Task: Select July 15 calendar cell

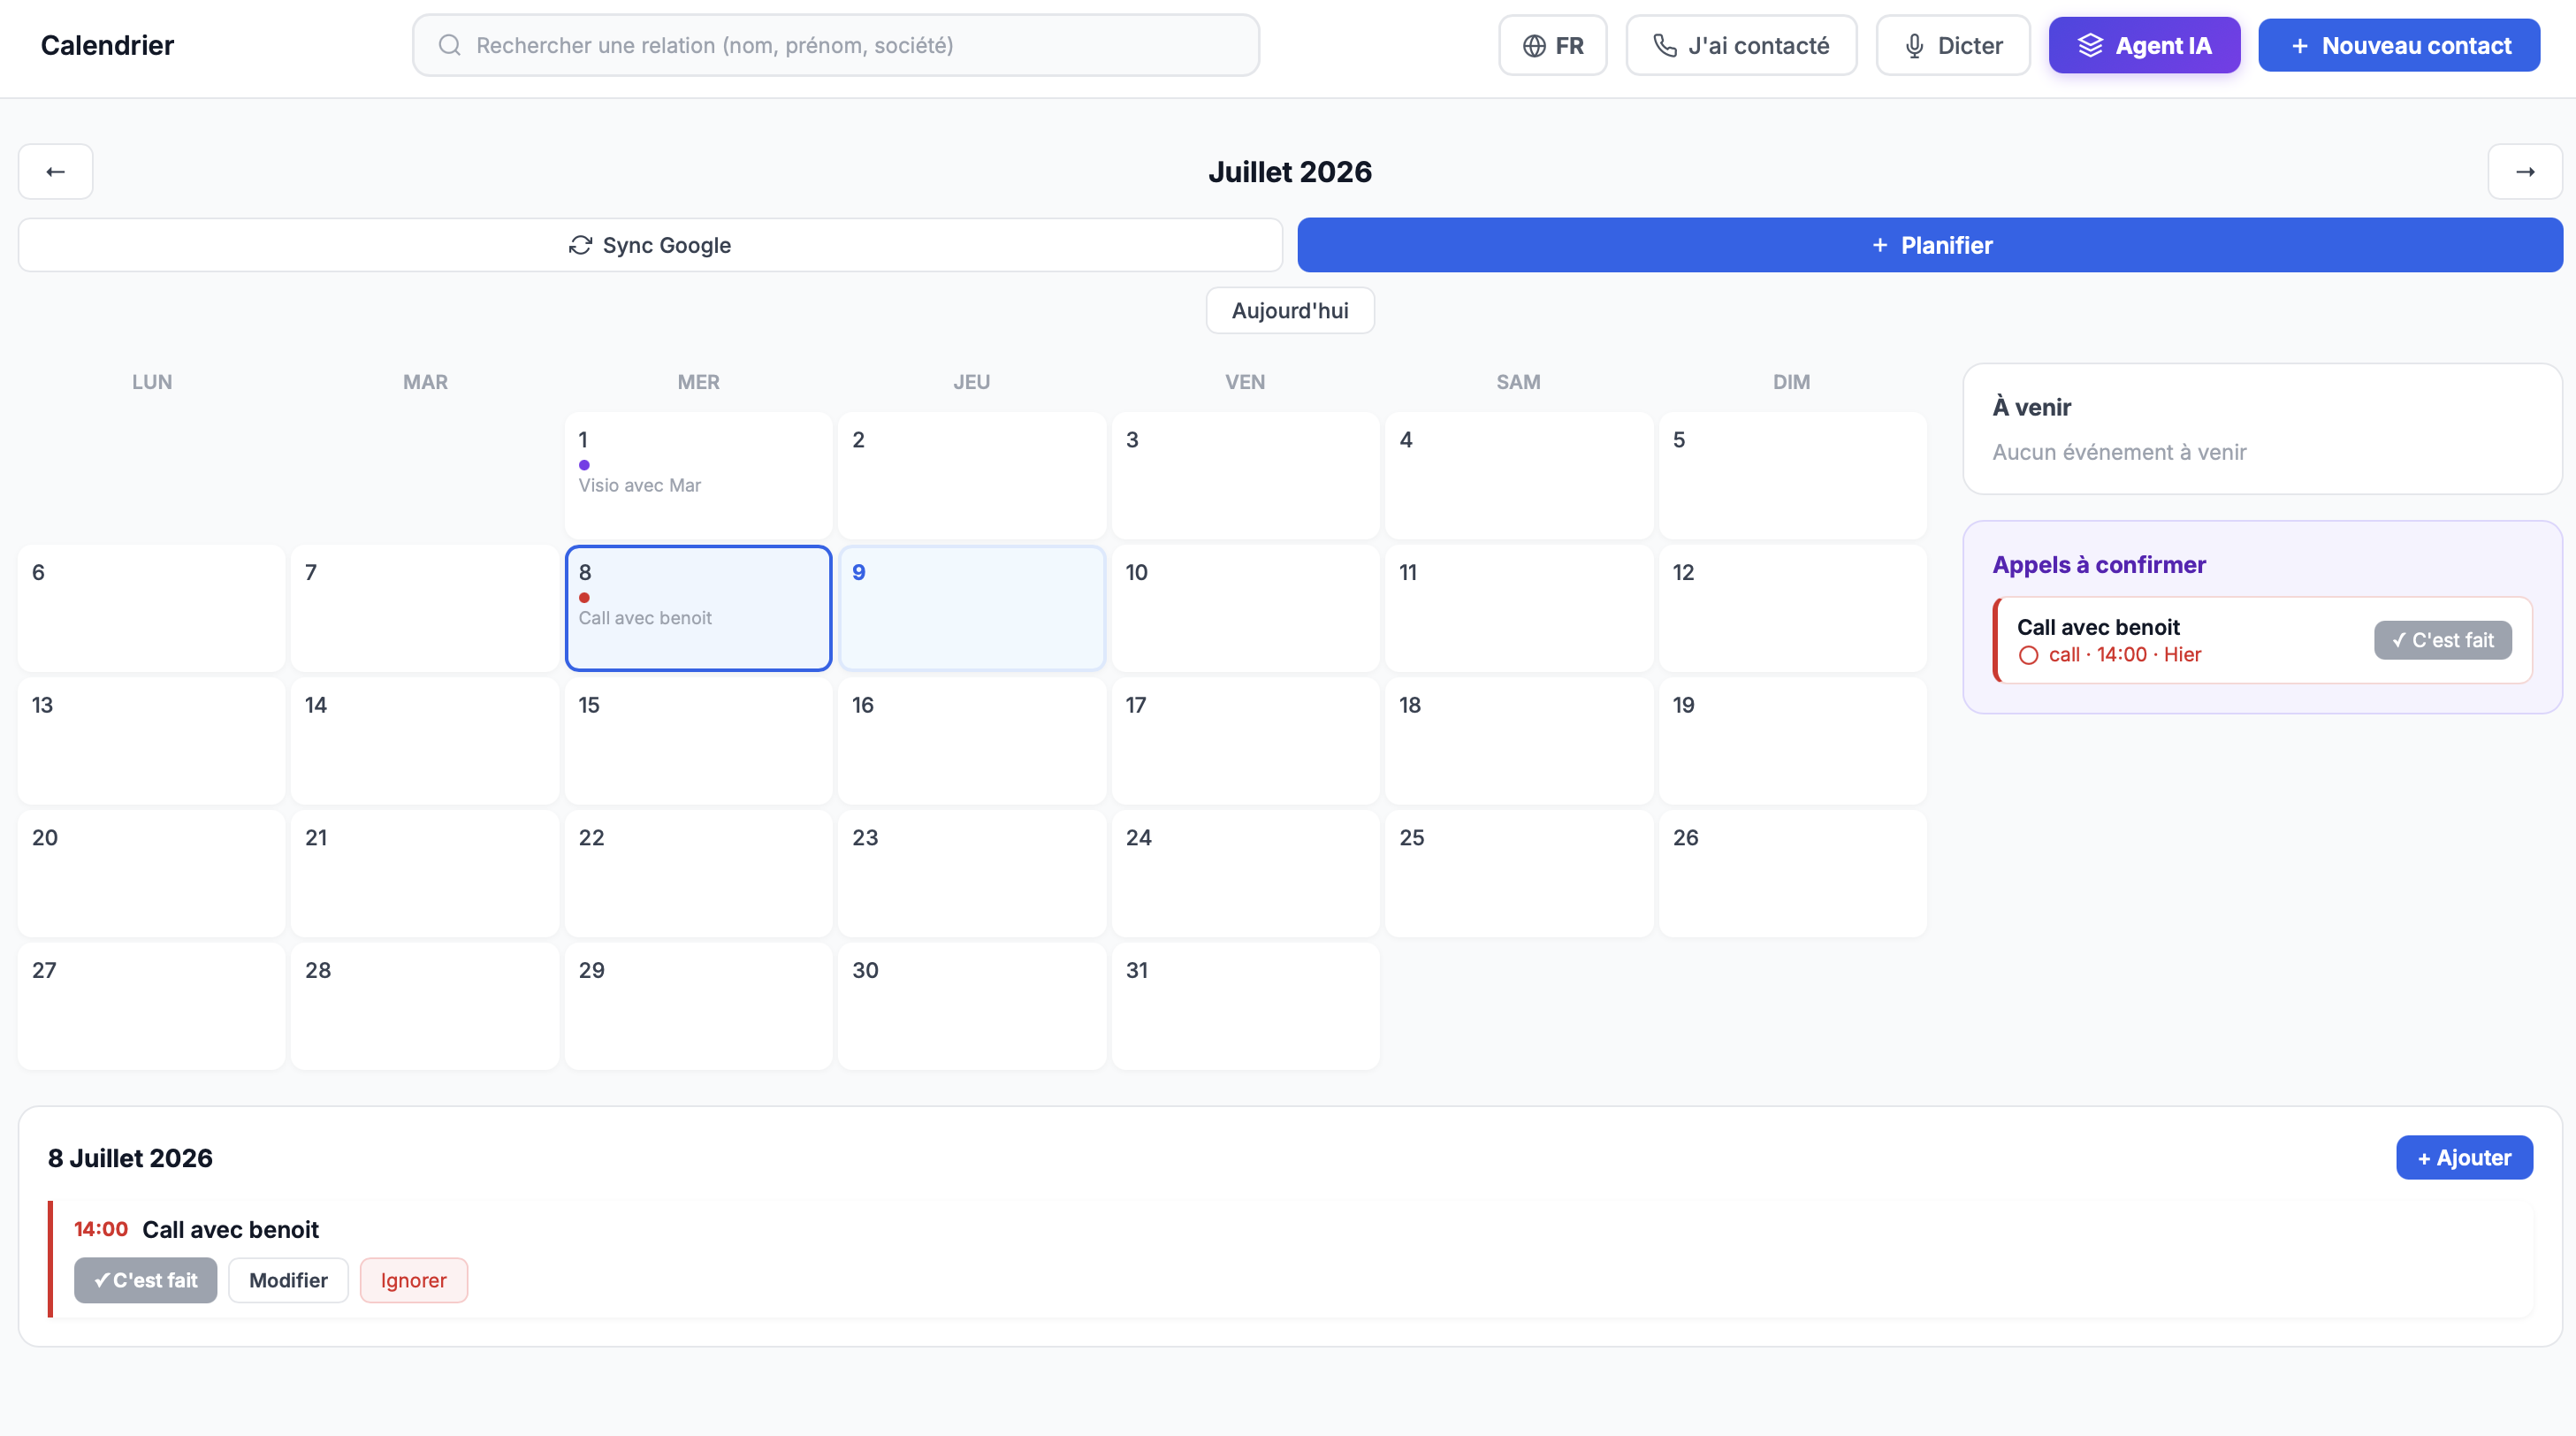Action: coord(698,741)
